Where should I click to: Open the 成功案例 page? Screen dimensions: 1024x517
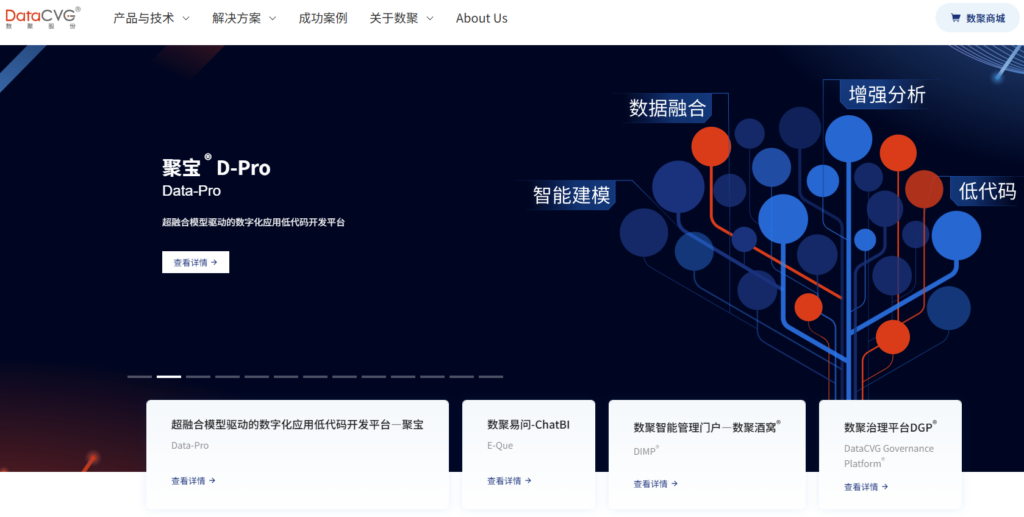[x=323, y=18]
